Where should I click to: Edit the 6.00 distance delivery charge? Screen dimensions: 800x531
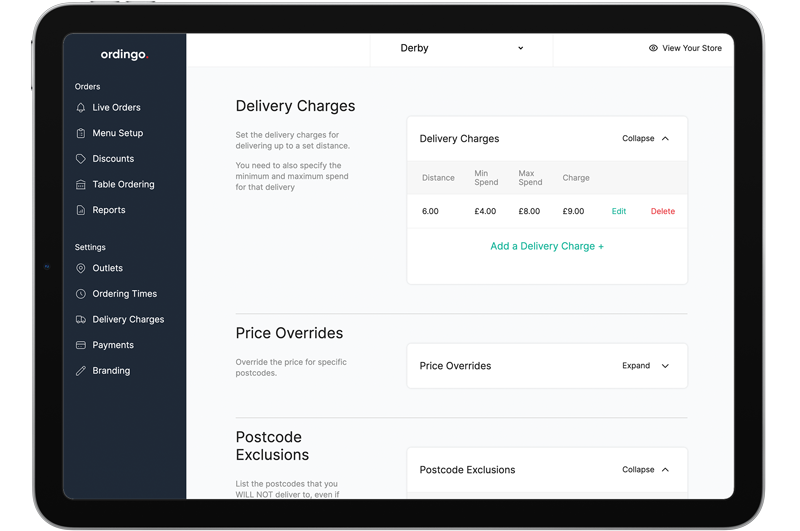(619, 211)
